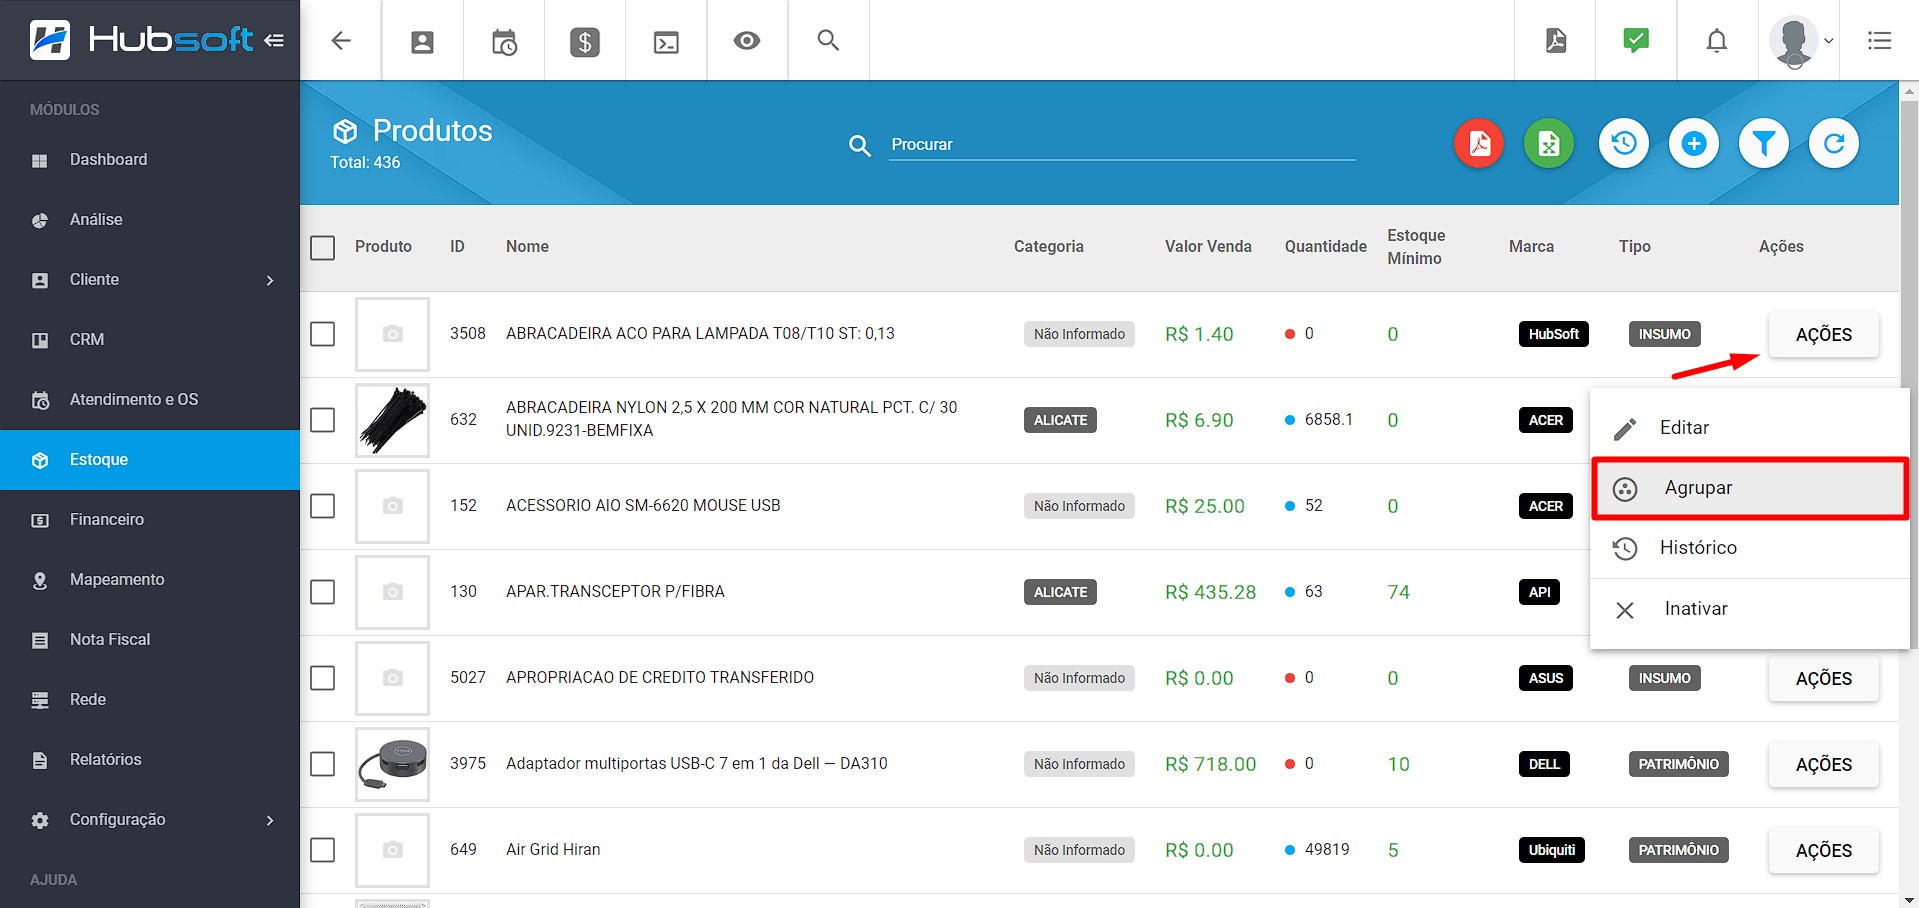Check the select-all products checkbox
1919x908 pixels.
322,247
